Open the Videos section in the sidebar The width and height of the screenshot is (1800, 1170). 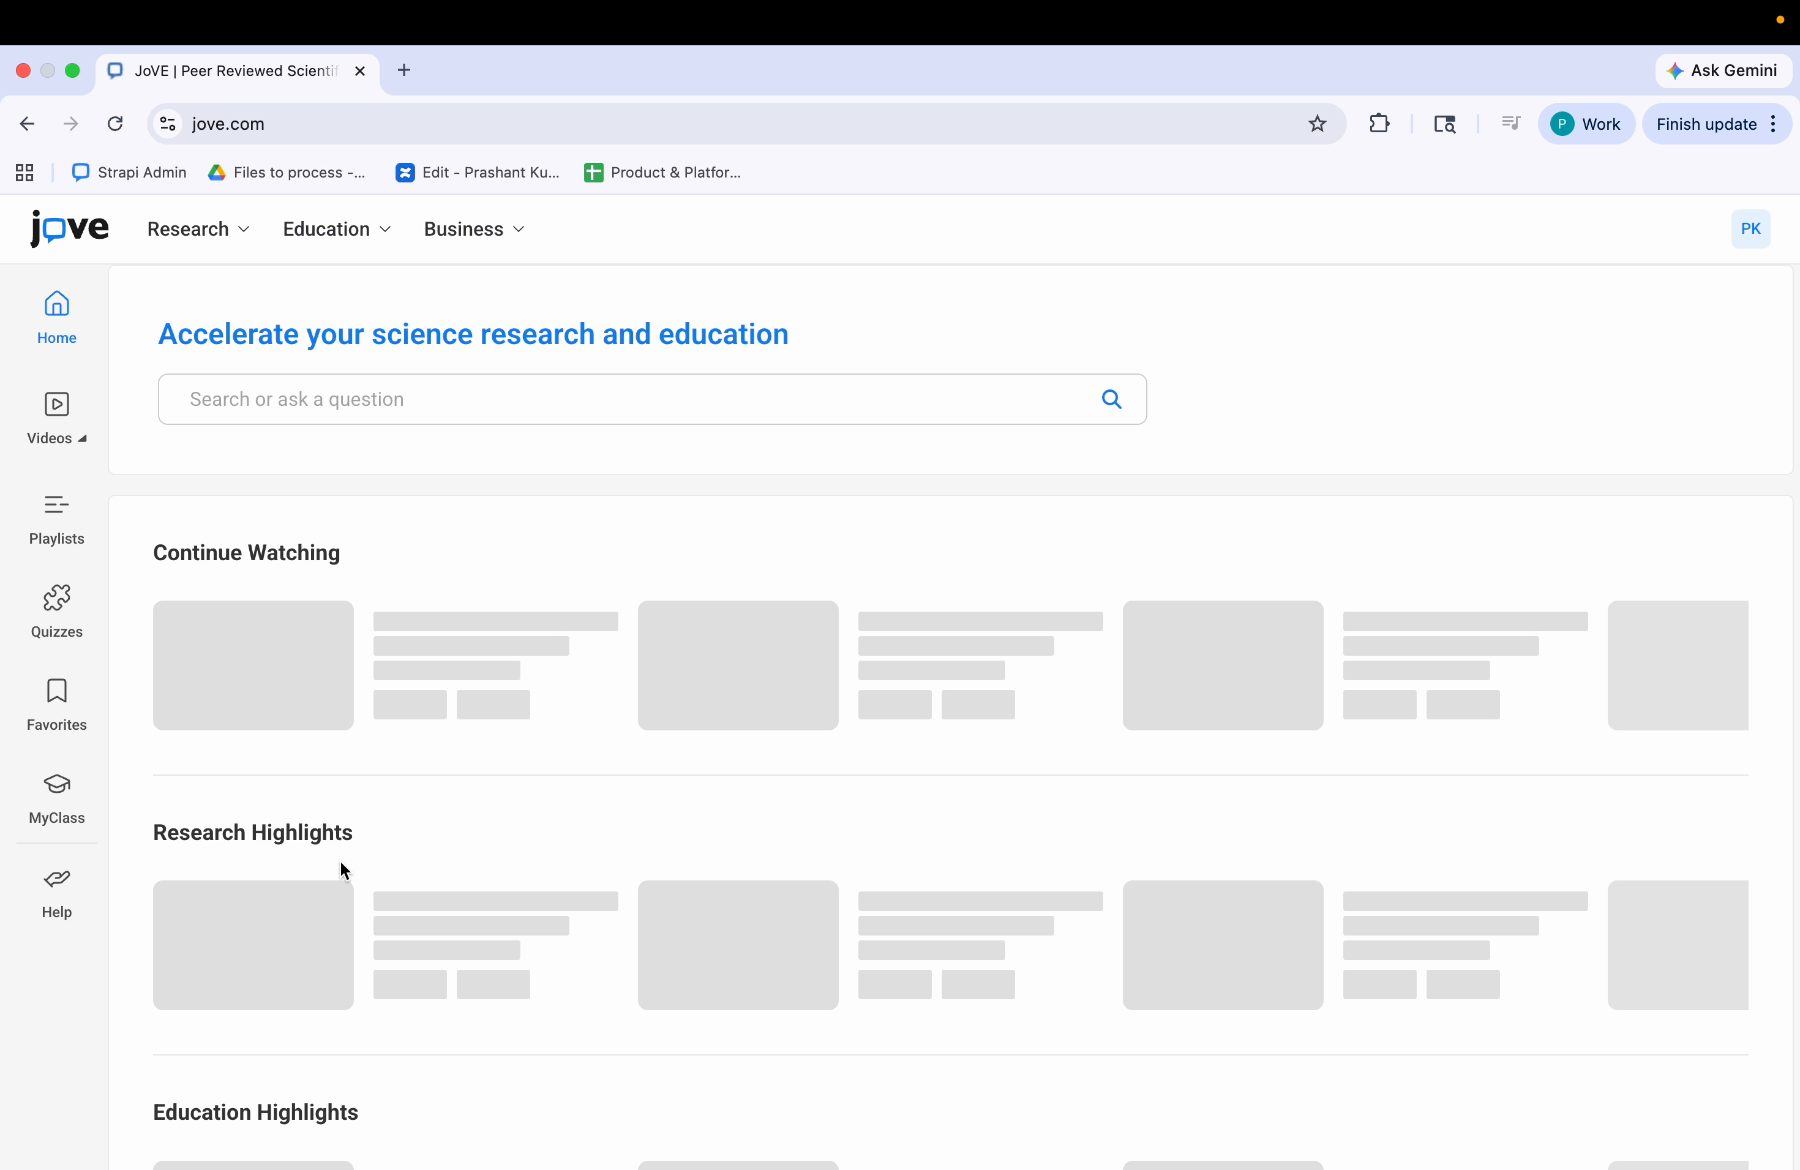(56, 418)
